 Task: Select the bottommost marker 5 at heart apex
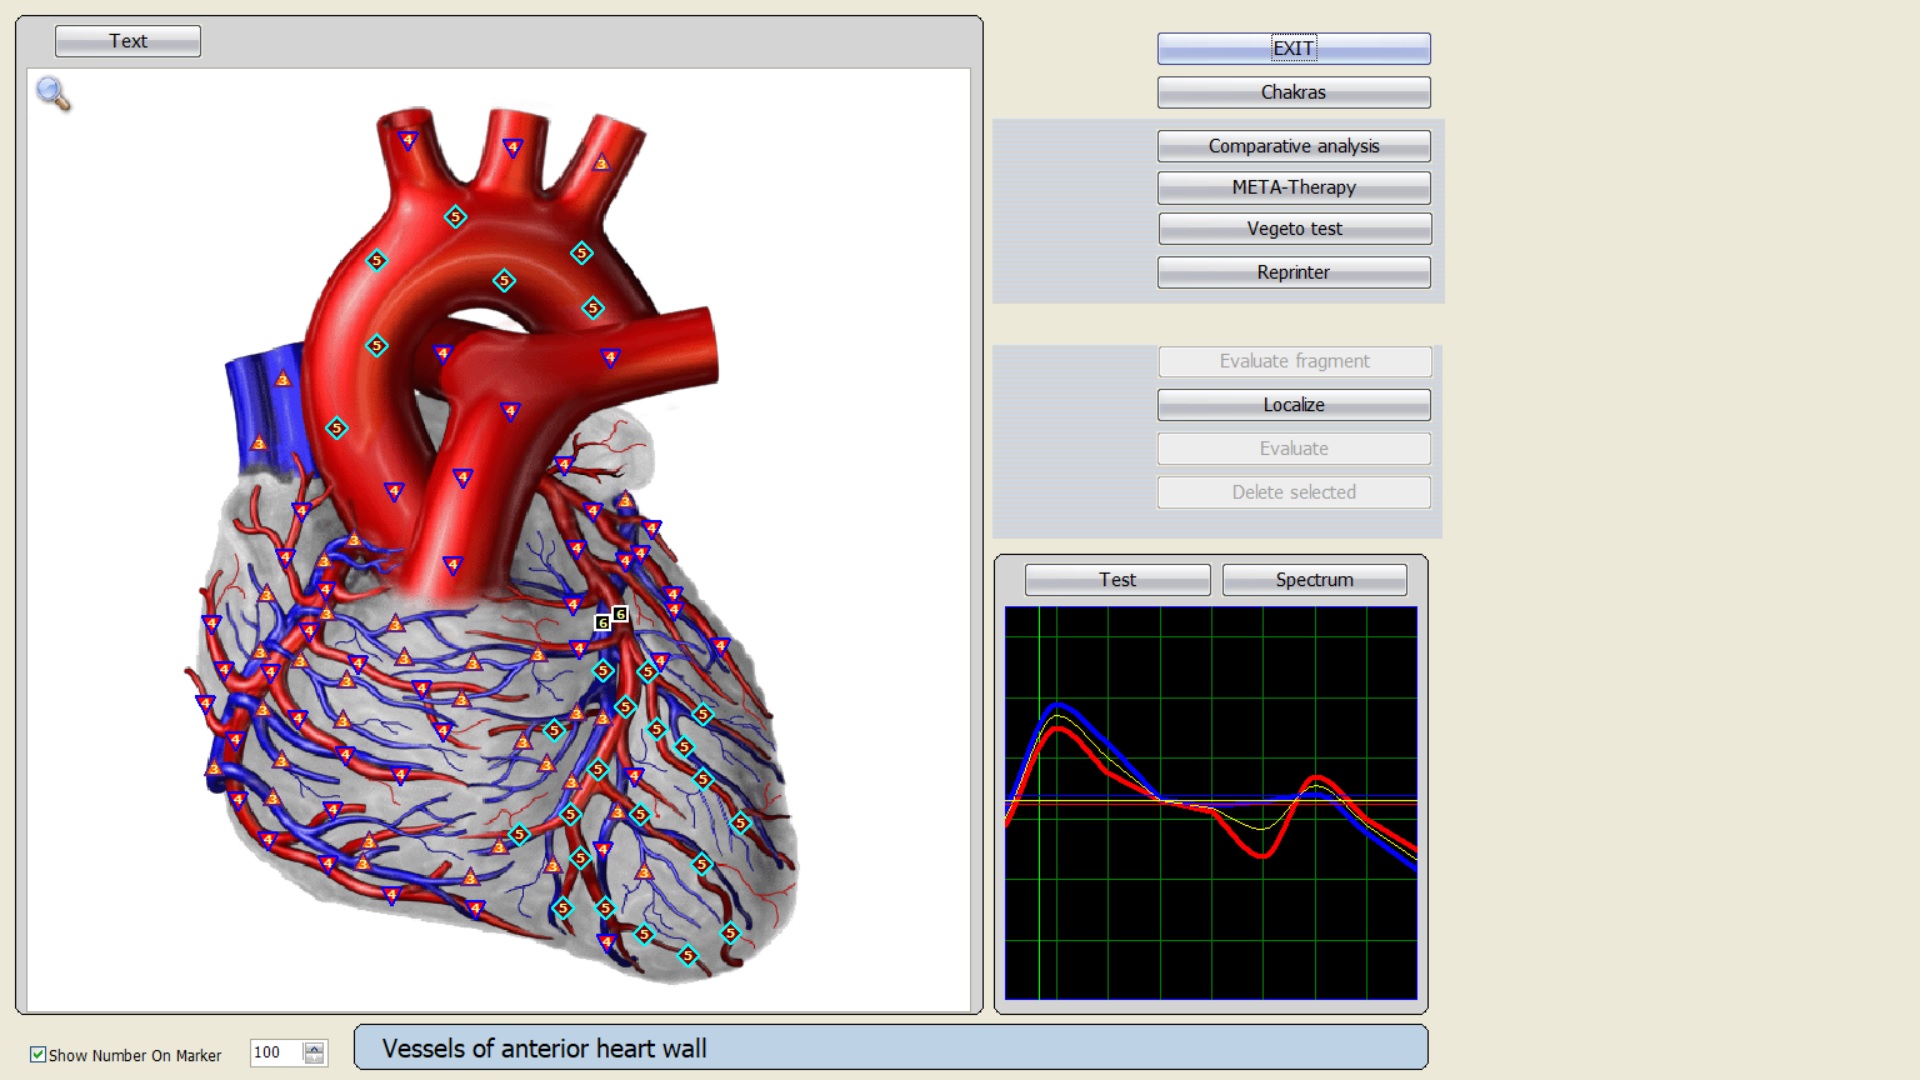687,956
